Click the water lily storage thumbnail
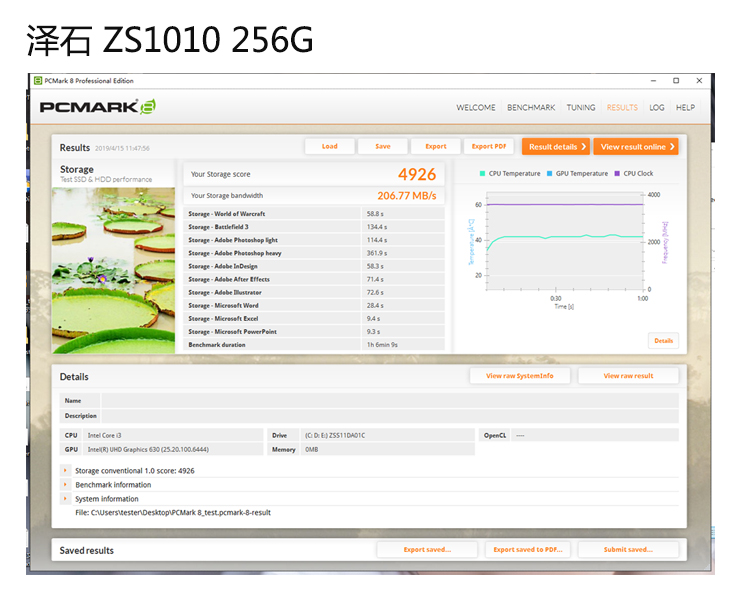 point(113,270)
